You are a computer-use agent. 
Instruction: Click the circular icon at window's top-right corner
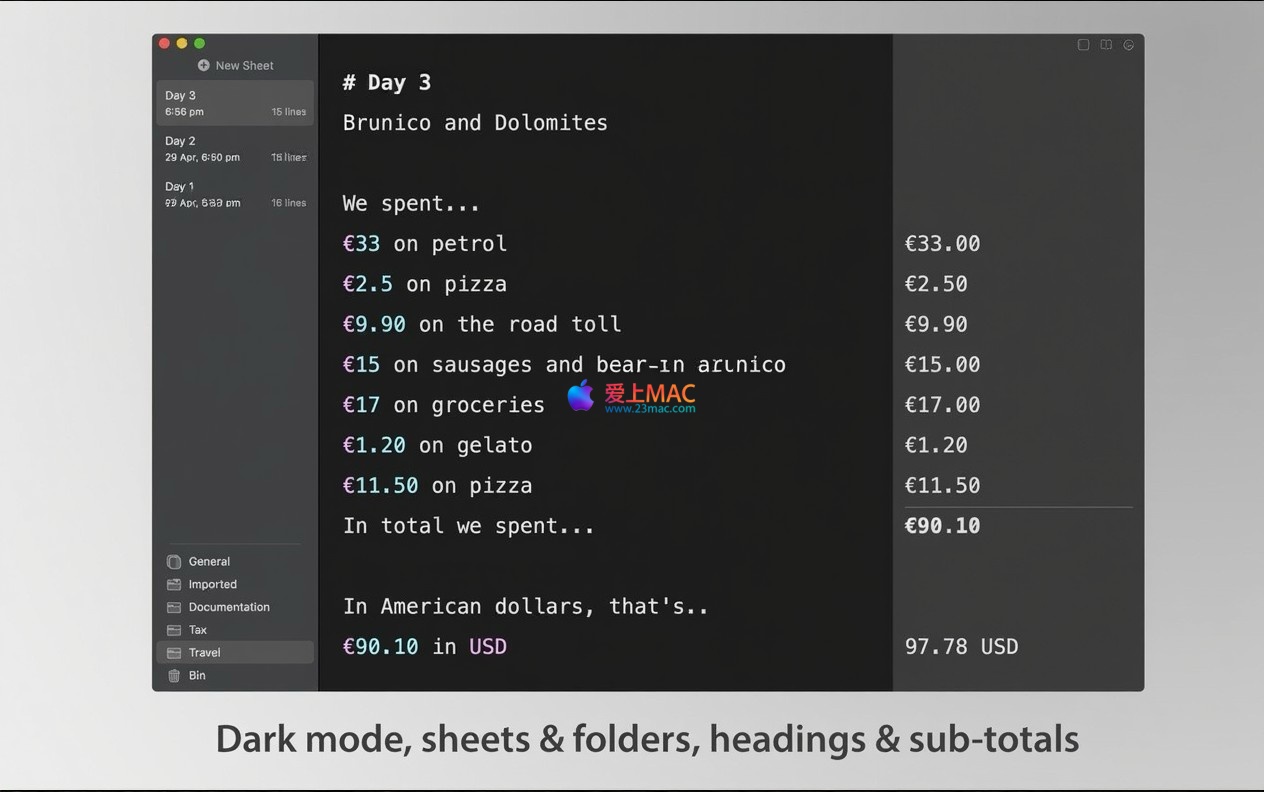tap(1129, 45)
